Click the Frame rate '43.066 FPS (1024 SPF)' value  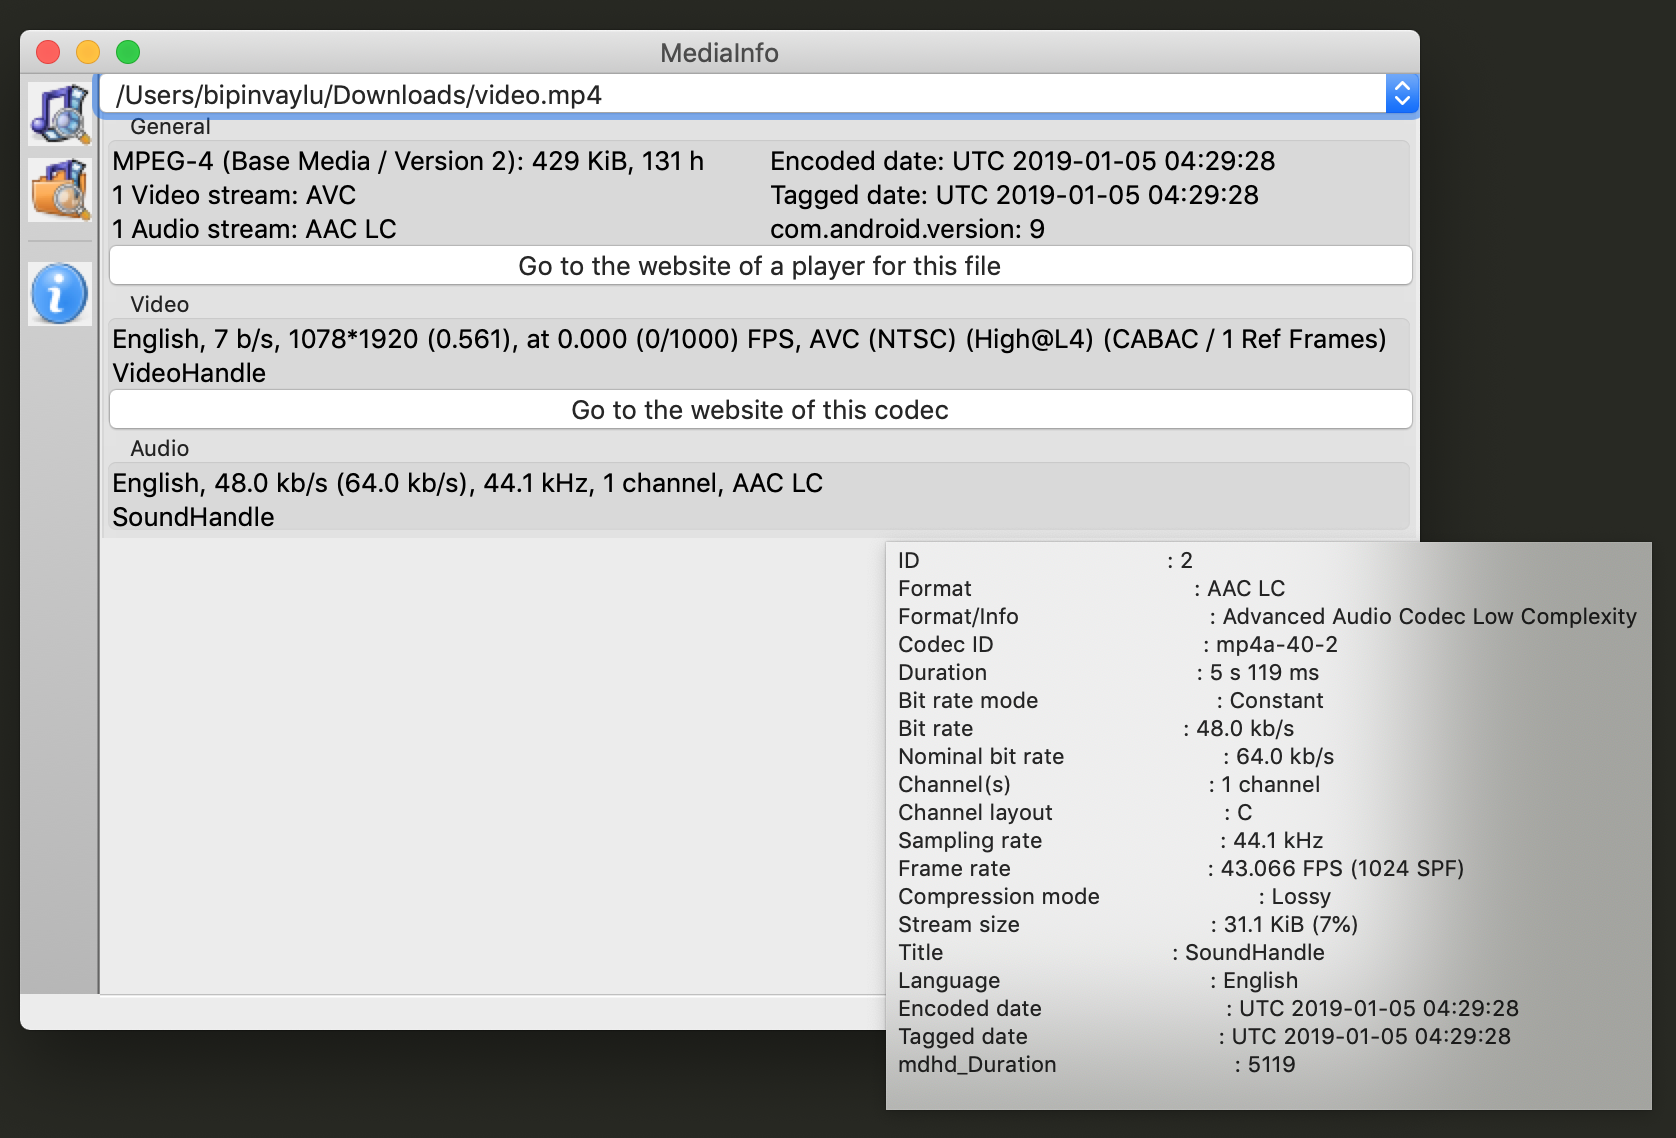click(x=1342, y=868)
